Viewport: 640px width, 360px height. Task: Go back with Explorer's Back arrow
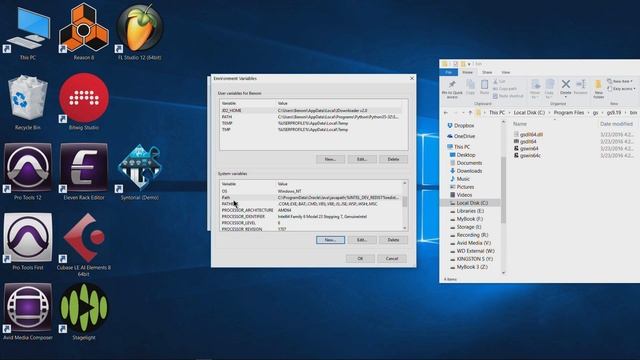point(446,113)
